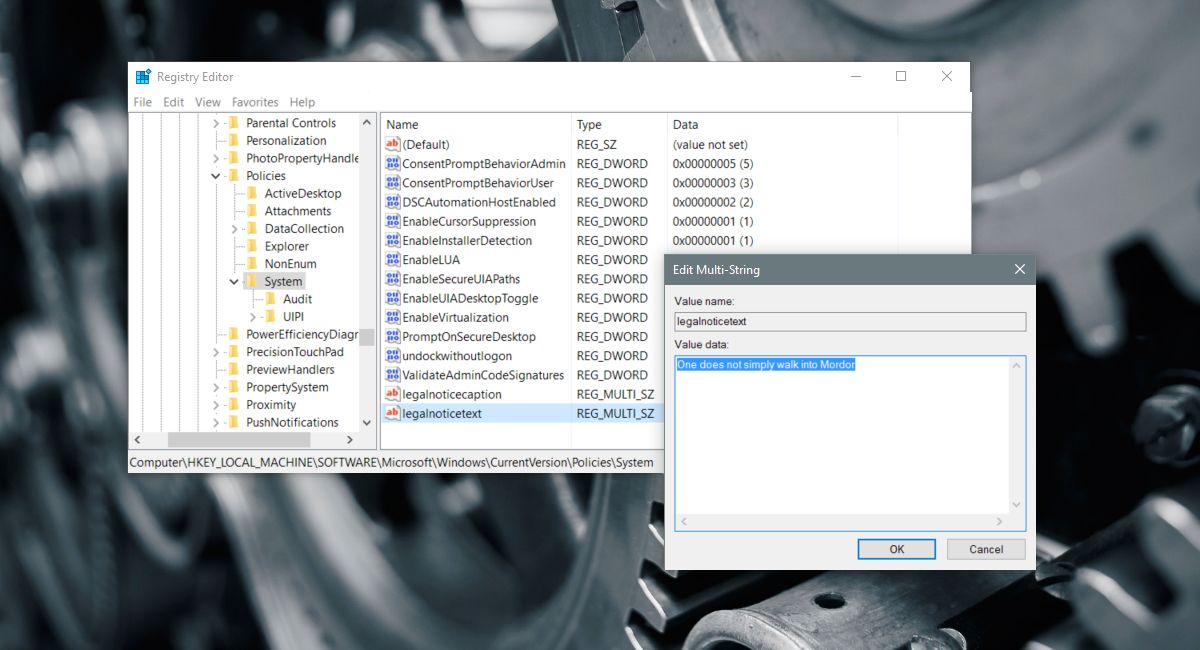Viewport: 1200px width, 650px height.
Task: Click the Cancel button in dialog
Action: tap(986, 549)
